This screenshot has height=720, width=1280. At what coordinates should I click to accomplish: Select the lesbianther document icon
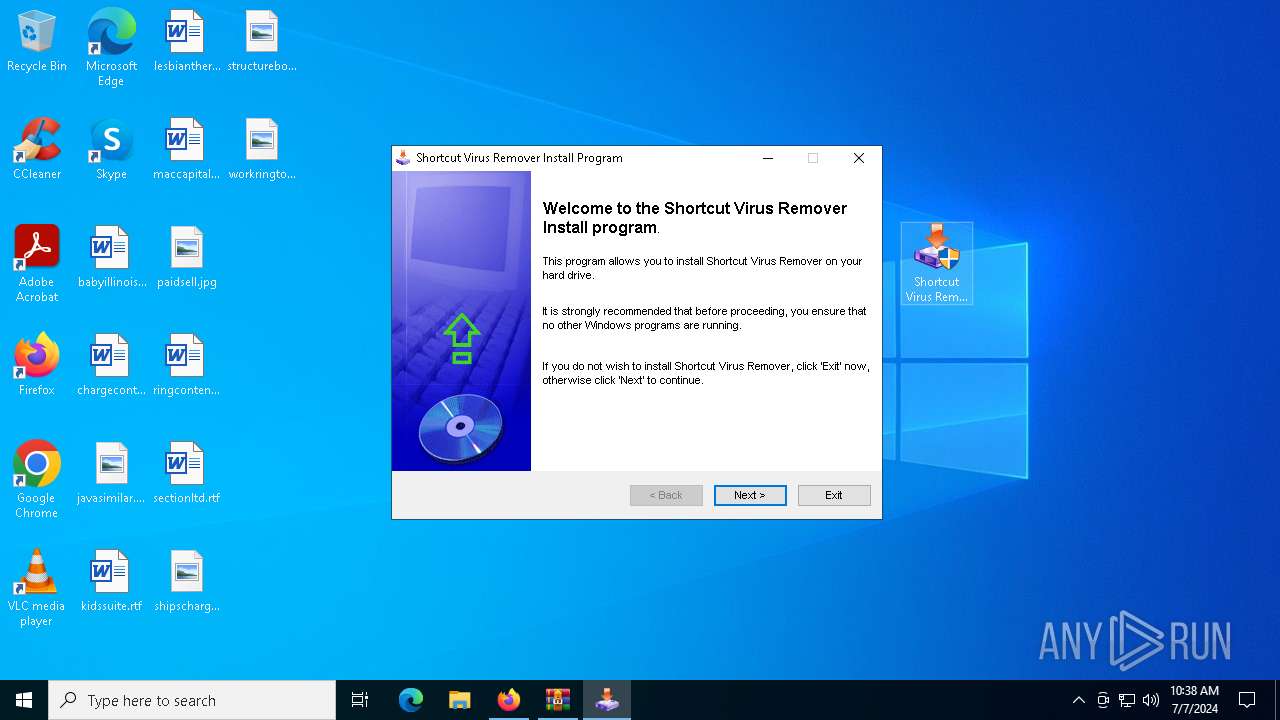tap(186, 42)
